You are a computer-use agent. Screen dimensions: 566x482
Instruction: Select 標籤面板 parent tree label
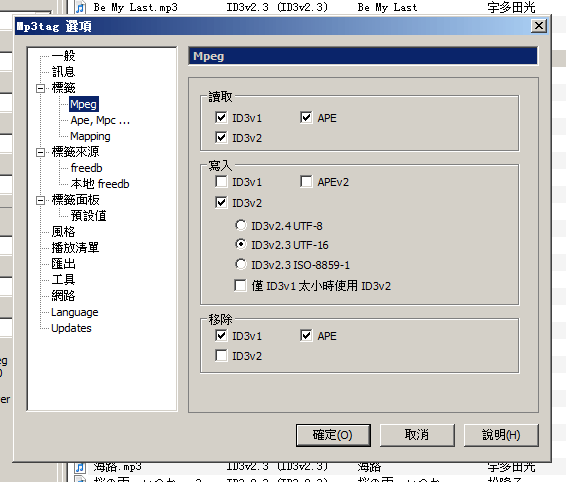click(75, 200)
